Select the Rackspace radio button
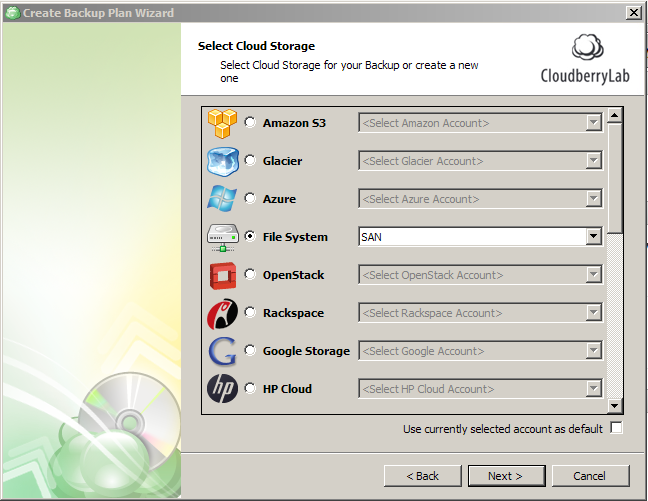The width and height of the screenshot is (648, 501). click(x=250, y=312)
